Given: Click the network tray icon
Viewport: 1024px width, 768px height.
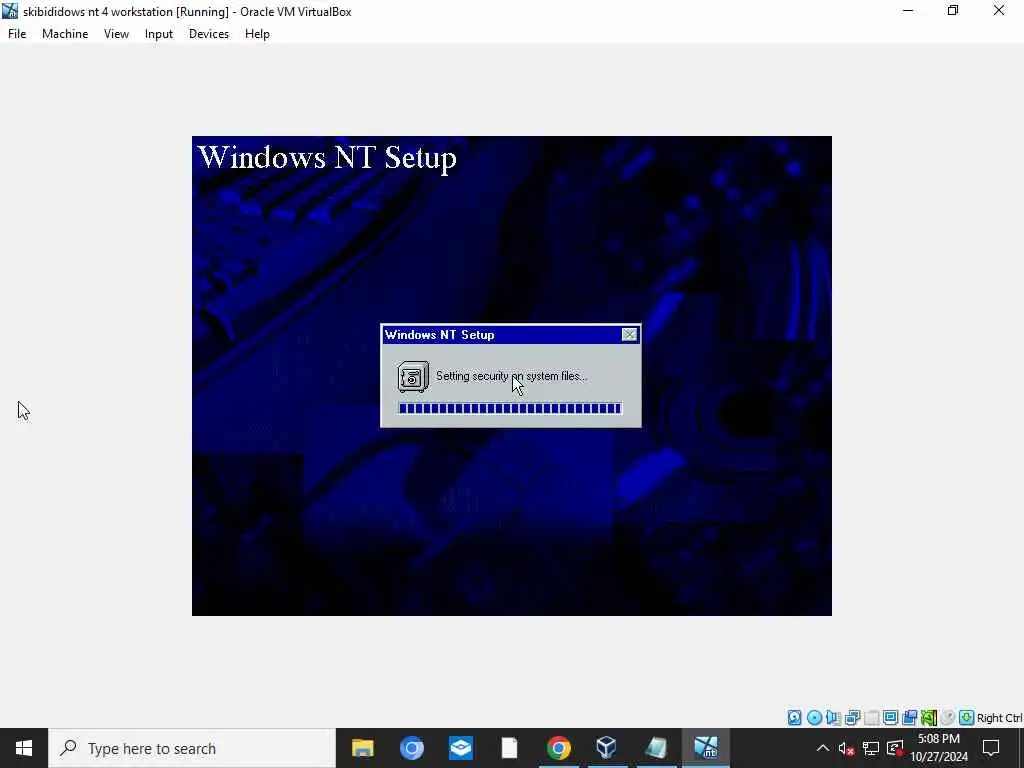Looking at the screenshot, I should [x=871, y=748].
